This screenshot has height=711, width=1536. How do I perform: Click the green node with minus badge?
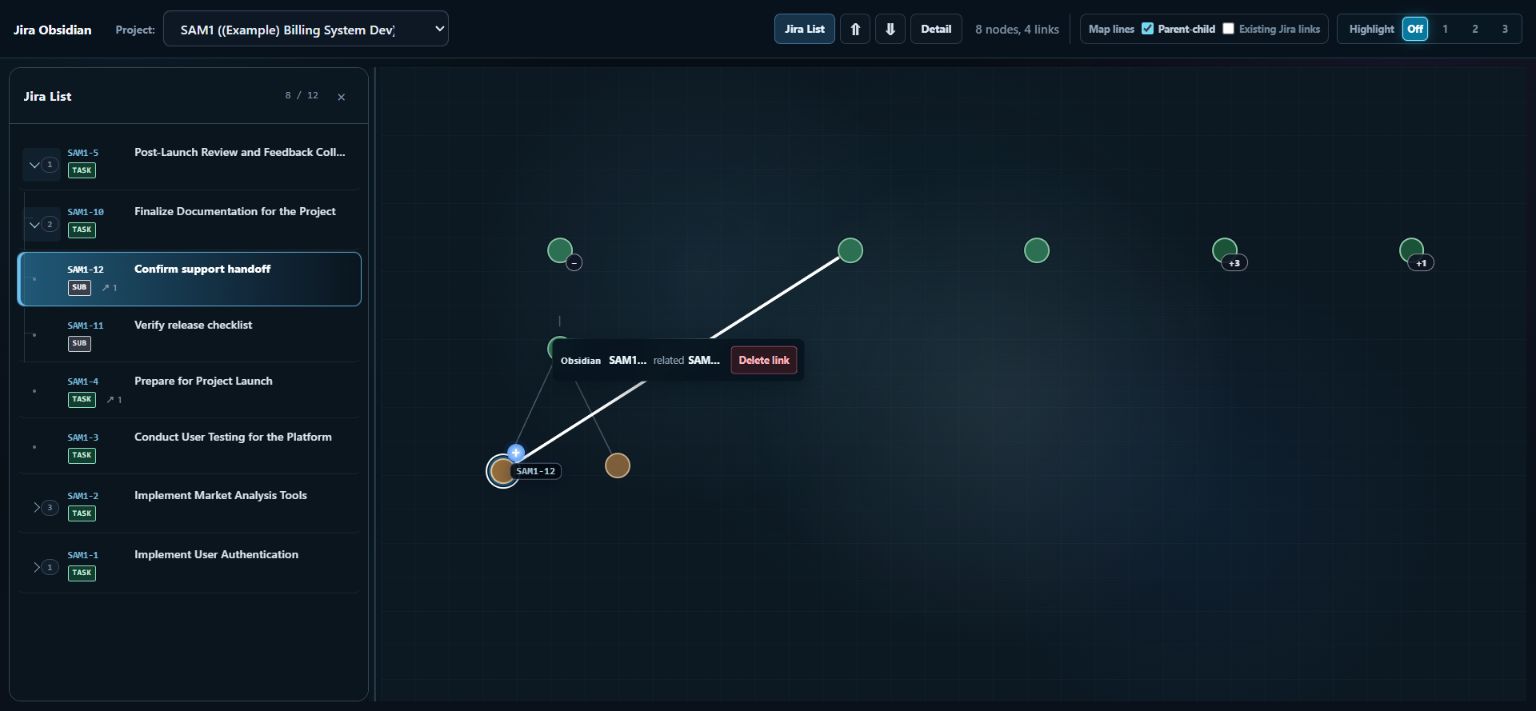coord(559,250)
